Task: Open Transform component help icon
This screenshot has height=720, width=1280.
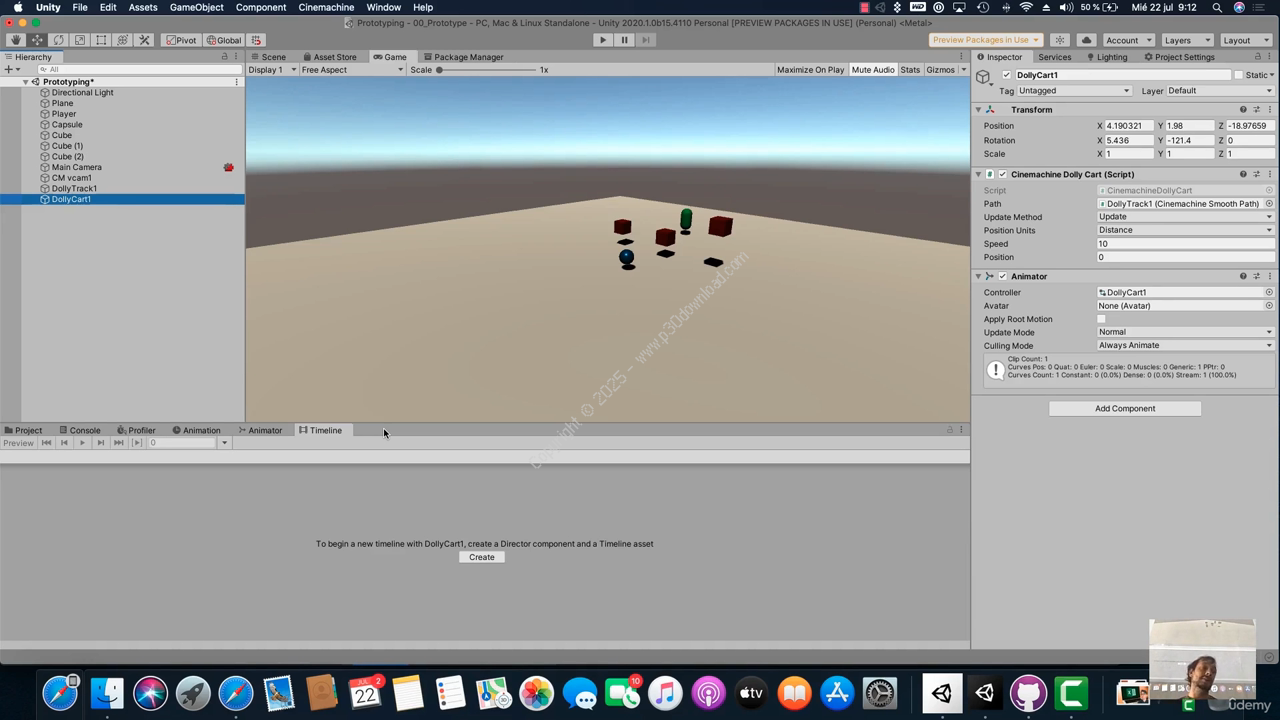Action: [1243, 110]
